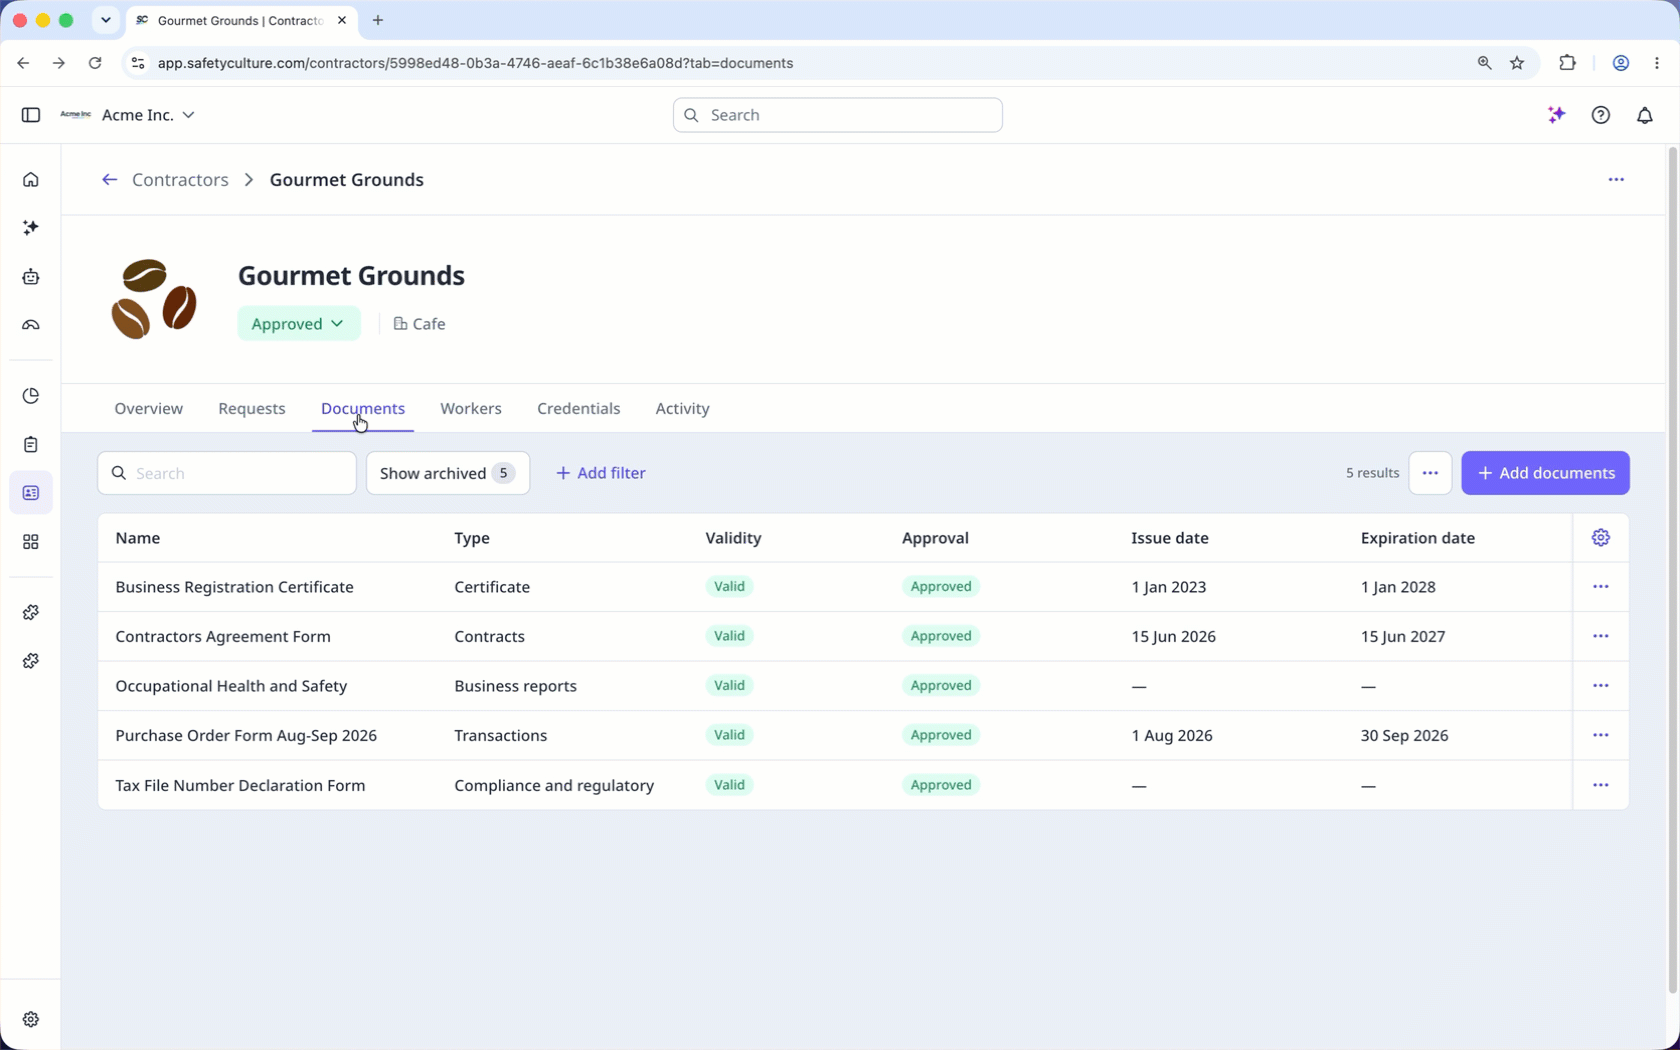Screen dimensions: 1680x1050
Task: Click Add filter
Action: pyautogui.click(x=600, y=473)
